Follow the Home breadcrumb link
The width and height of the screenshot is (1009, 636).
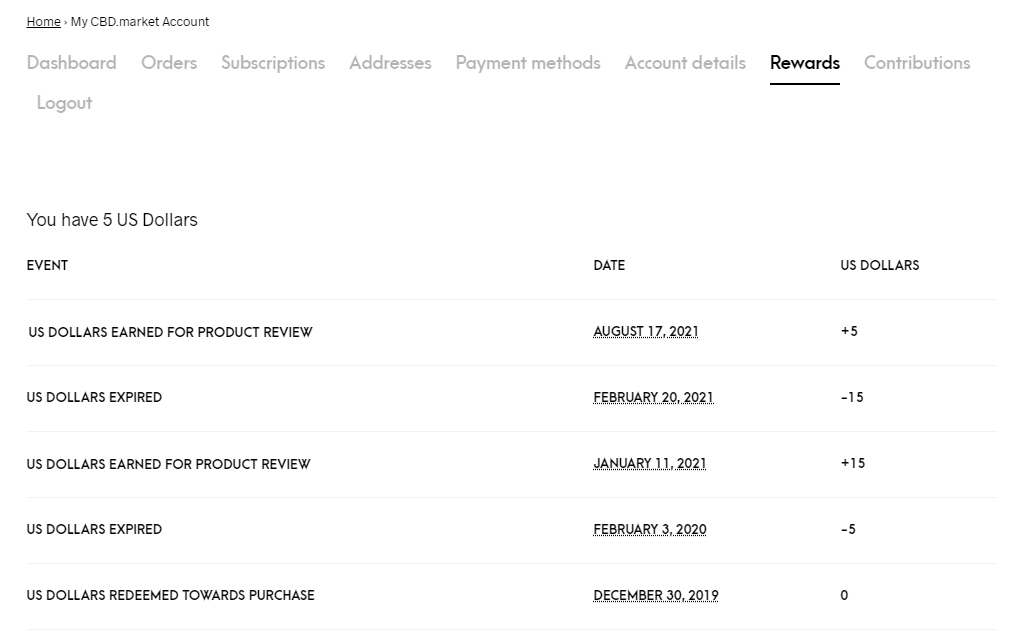click(x=43, y=22)
